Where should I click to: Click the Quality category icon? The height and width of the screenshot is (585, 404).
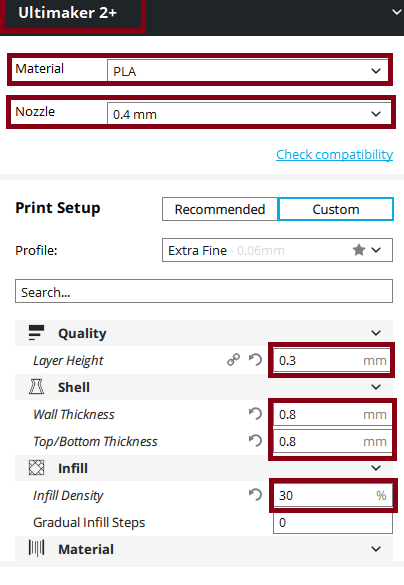click(x=36, y=333)
